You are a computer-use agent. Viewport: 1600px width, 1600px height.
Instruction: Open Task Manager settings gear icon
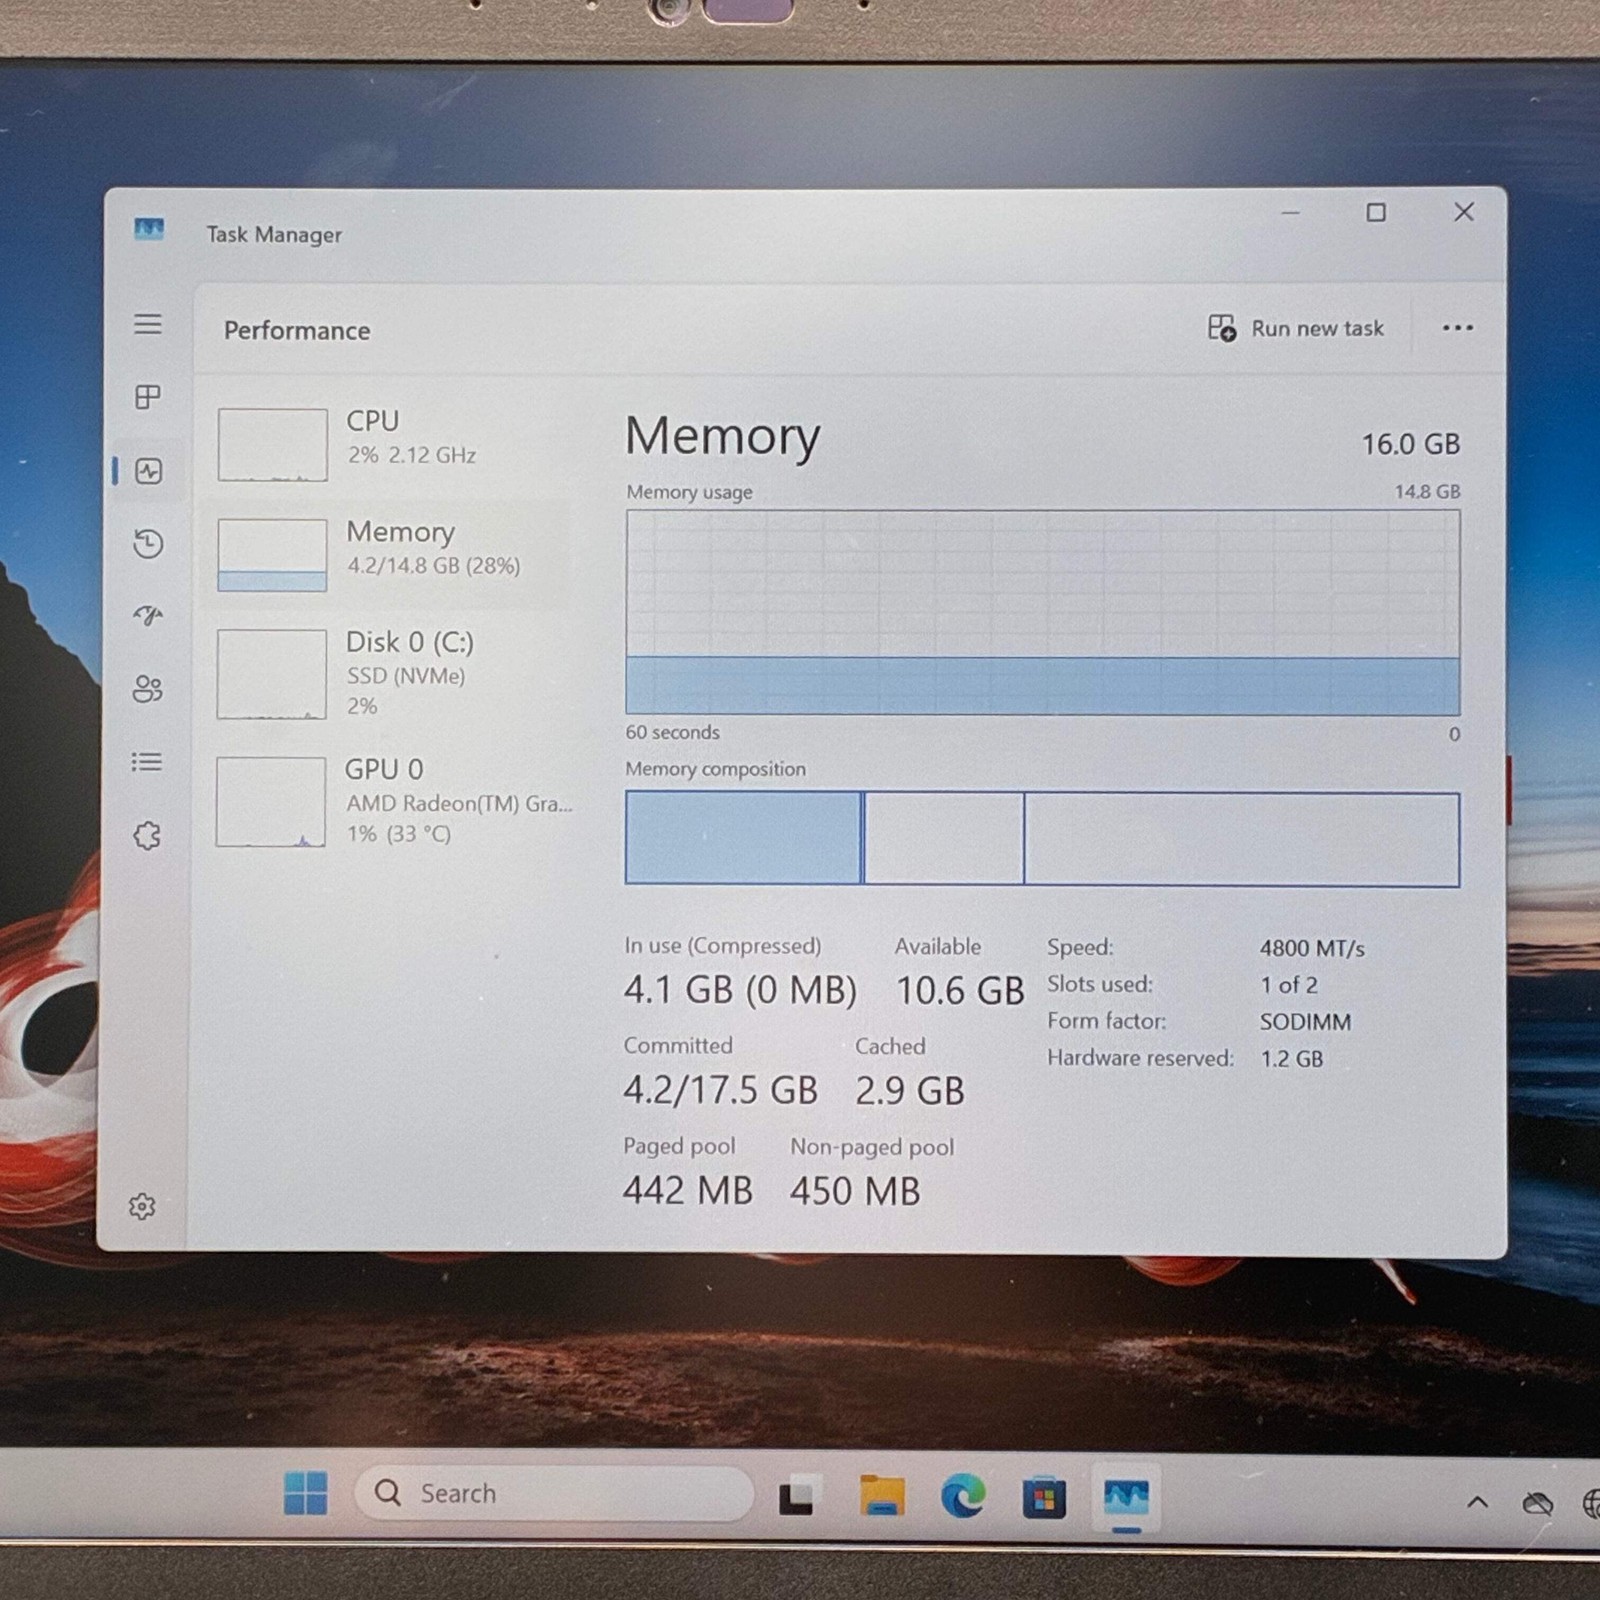point(142,1206)
